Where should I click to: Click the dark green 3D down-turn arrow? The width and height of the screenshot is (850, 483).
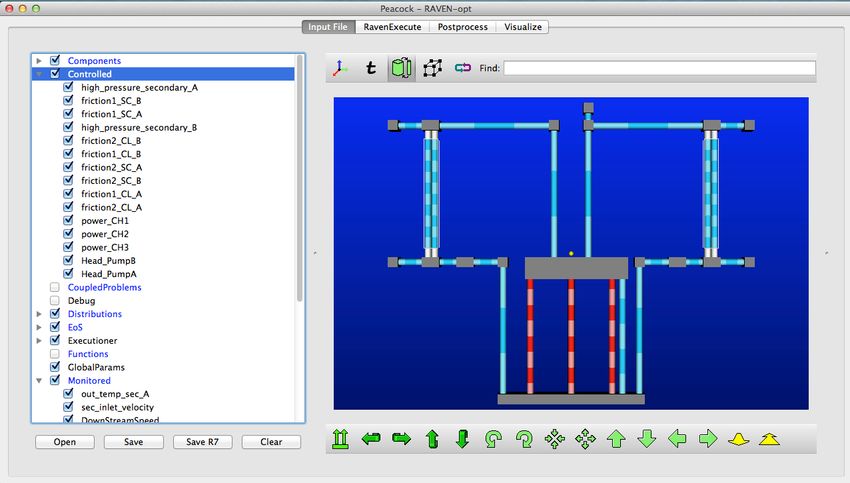[462, 439]
